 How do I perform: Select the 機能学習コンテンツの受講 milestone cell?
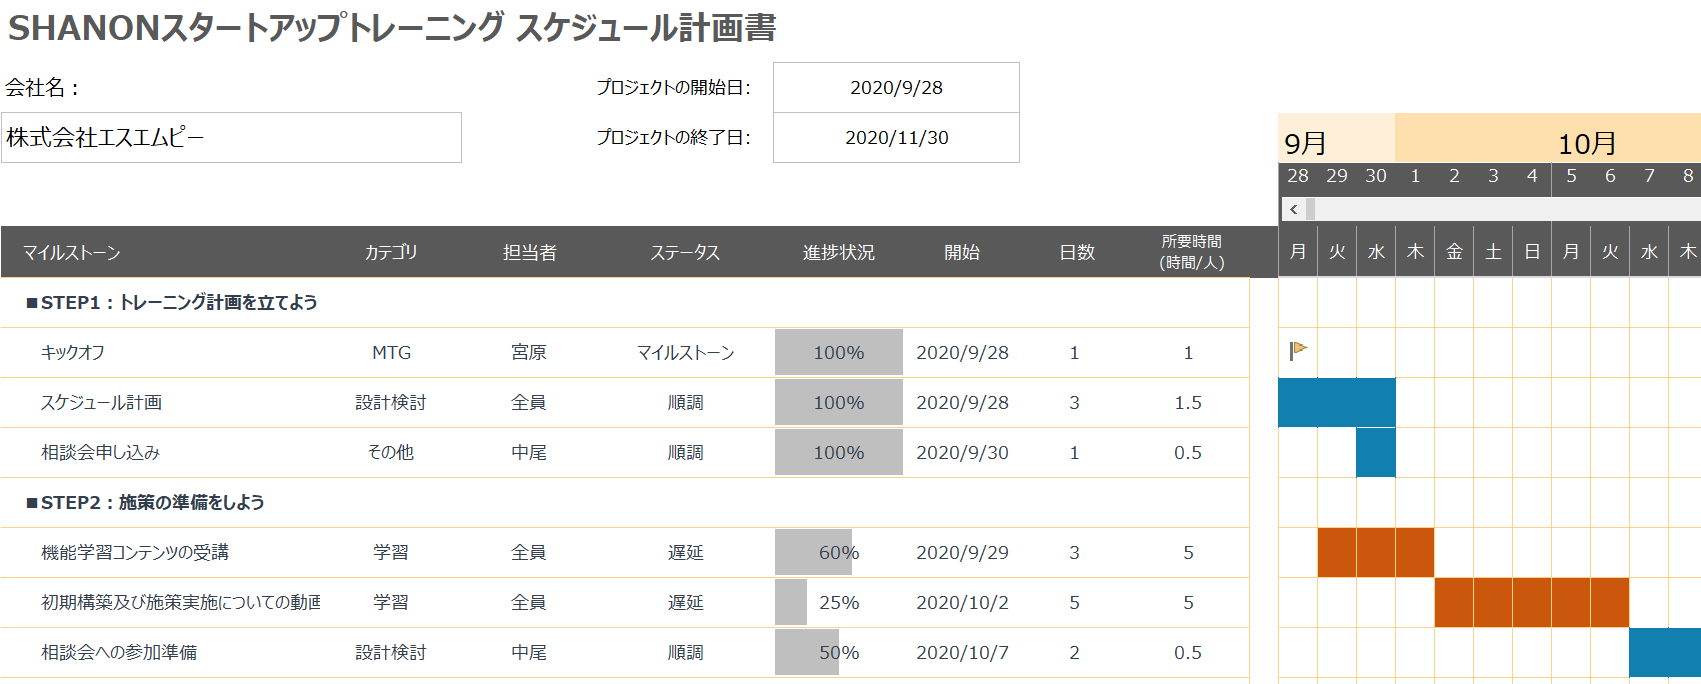coord(134,552)
